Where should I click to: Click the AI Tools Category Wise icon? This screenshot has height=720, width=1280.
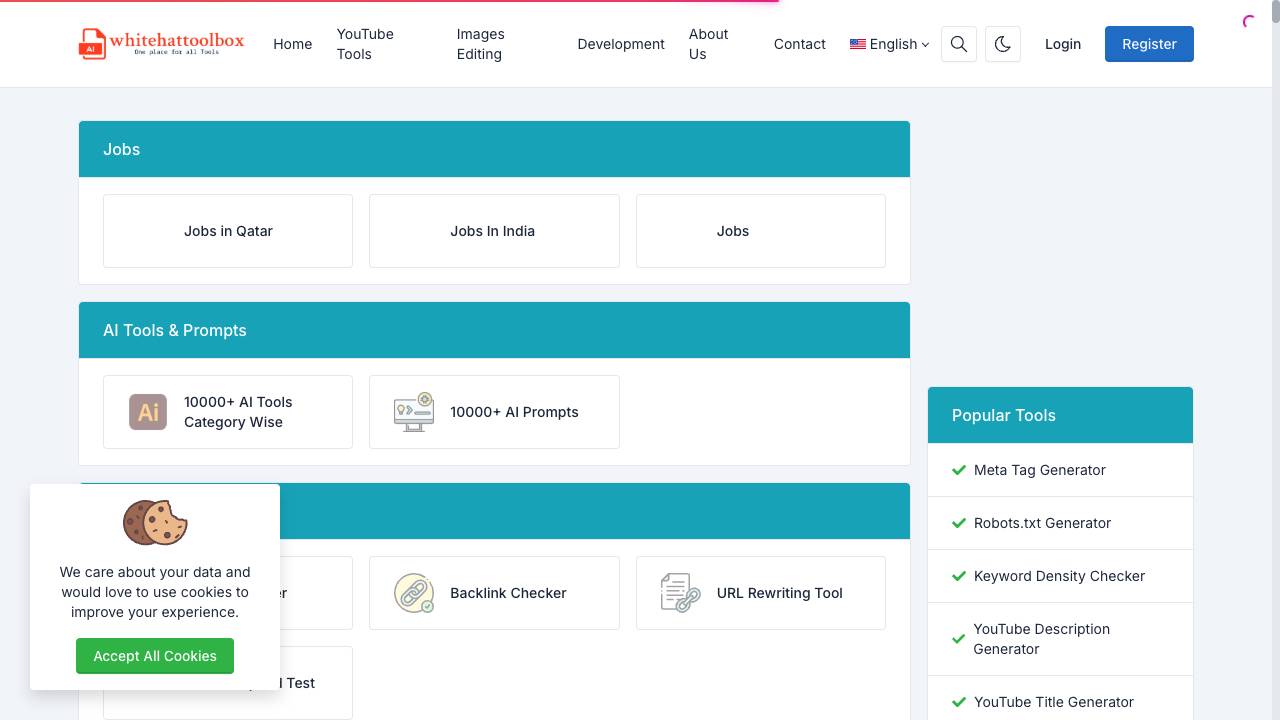[148, 412]
